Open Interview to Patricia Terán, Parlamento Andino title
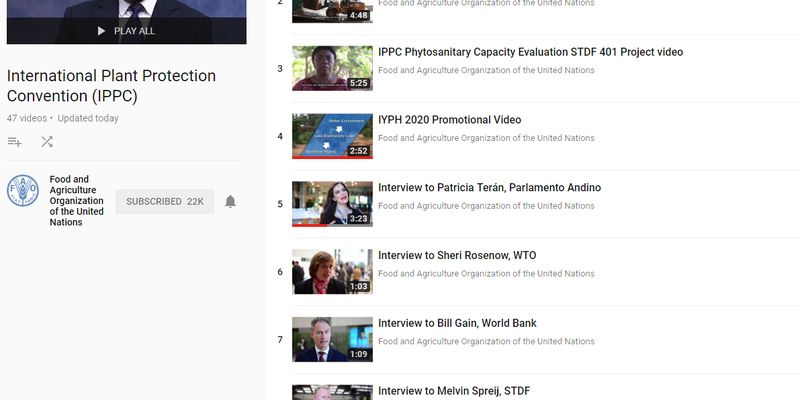This screenshot has height=400, width=800. (x=489, y=188)
